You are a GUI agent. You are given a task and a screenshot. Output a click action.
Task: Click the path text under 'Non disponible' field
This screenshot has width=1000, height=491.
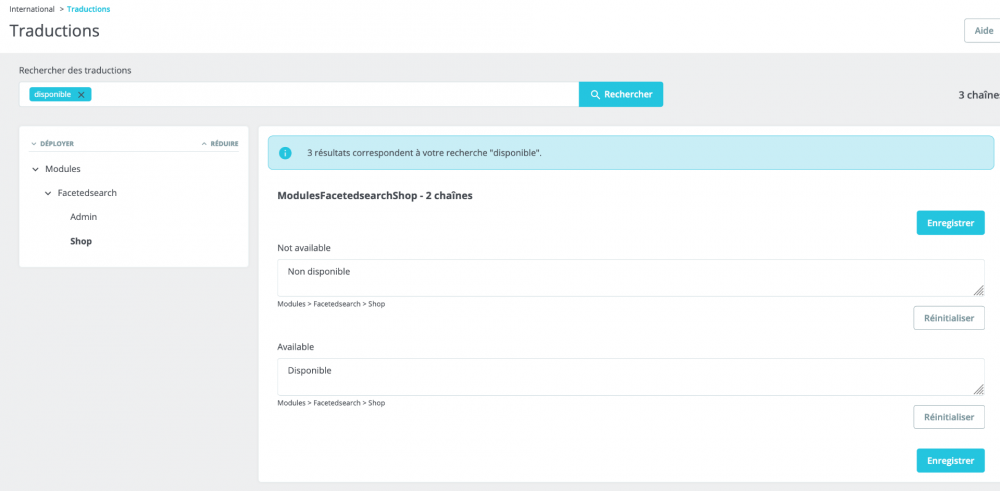(331, 304)
